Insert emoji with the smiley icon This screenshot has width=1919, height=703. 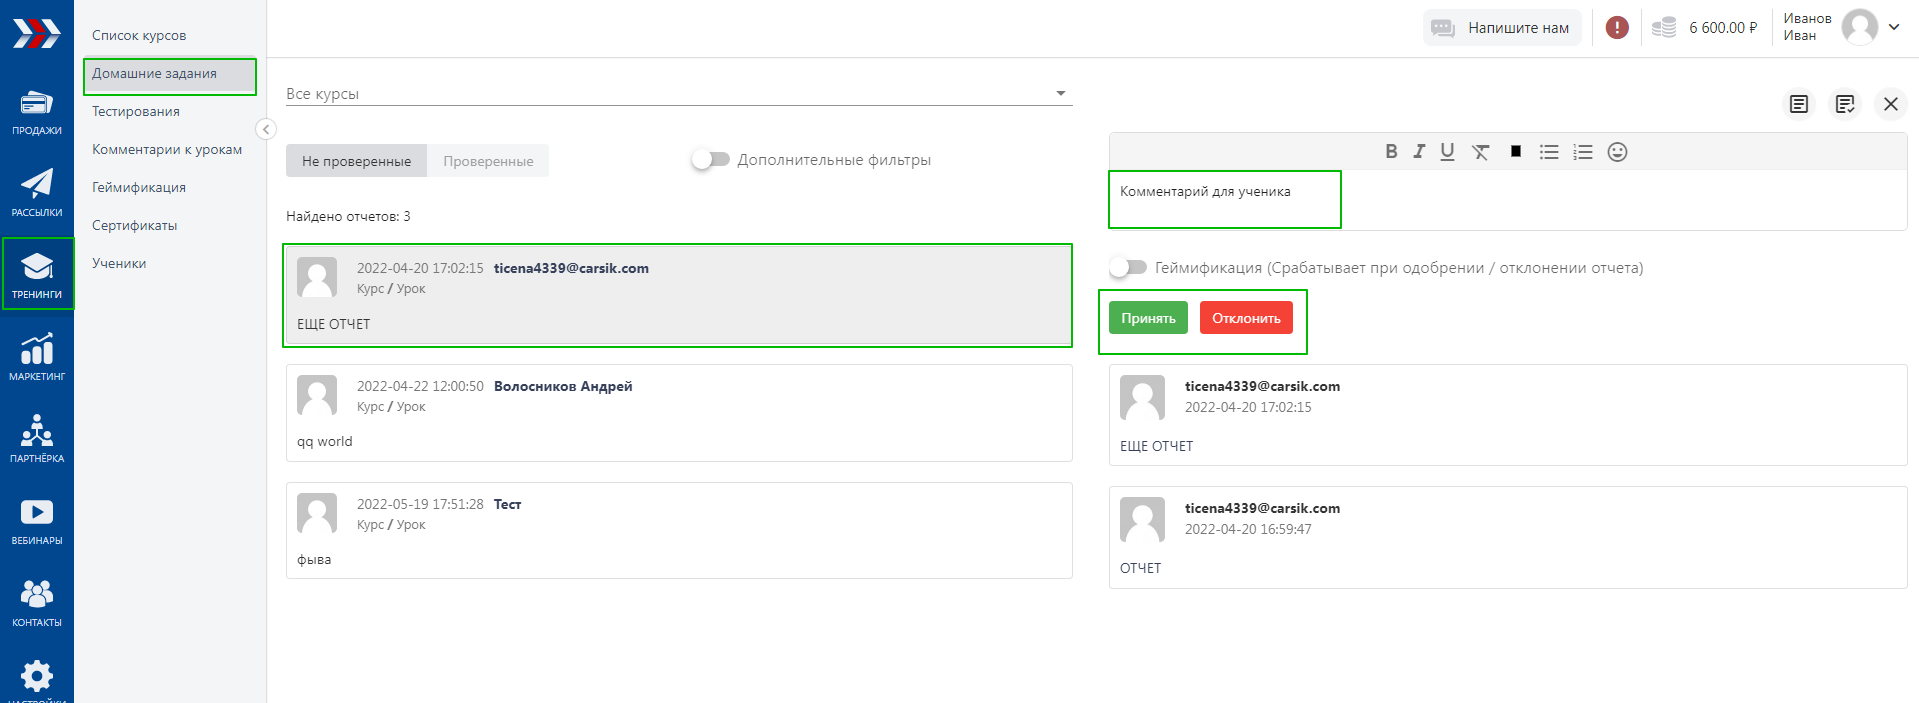(1617, 152)
